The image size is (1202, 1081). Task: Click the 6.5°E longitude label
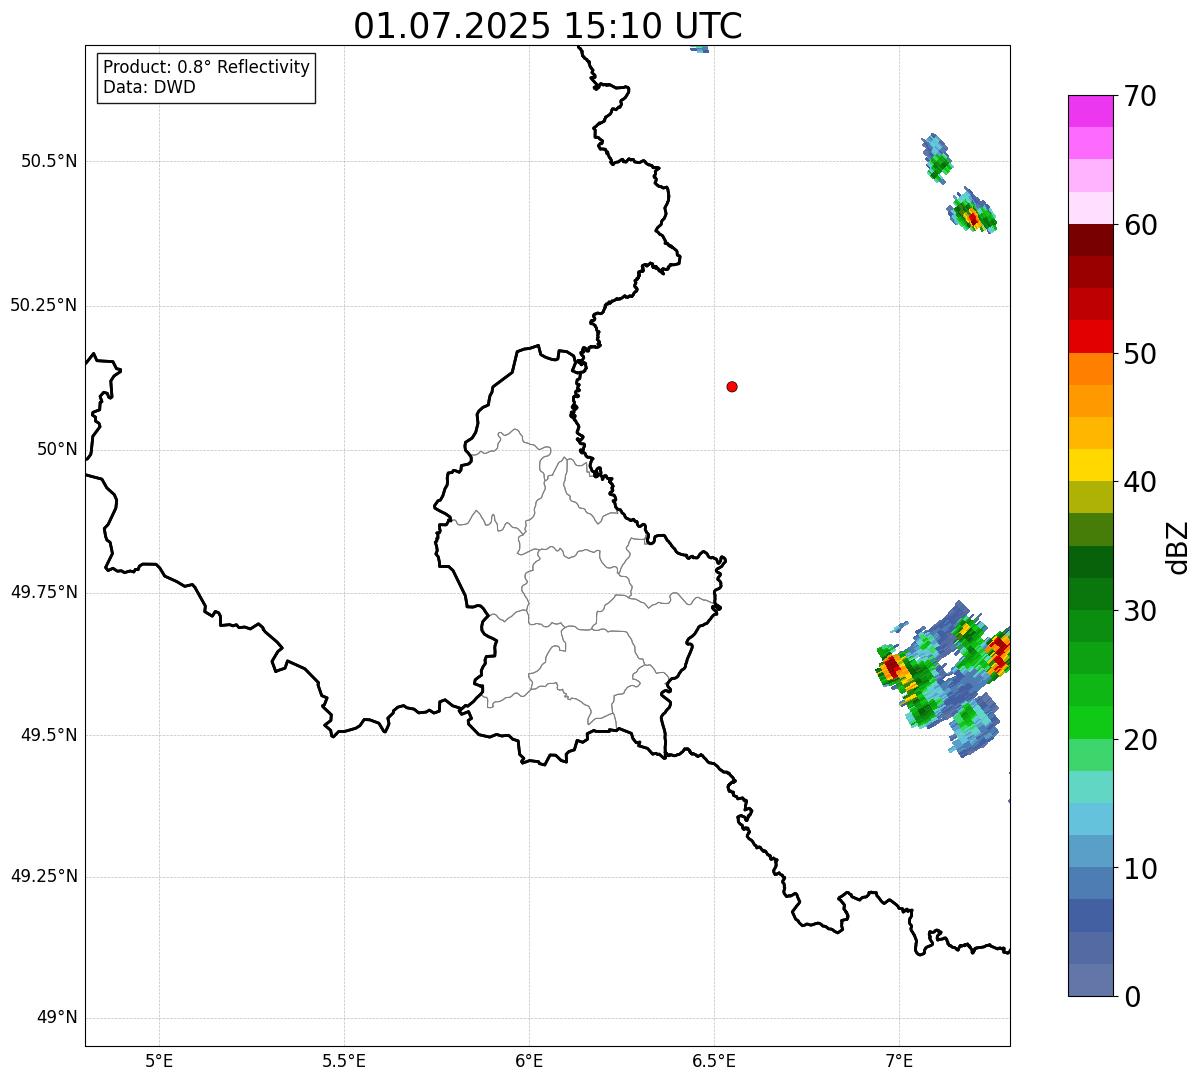[x=714, y=1060]
